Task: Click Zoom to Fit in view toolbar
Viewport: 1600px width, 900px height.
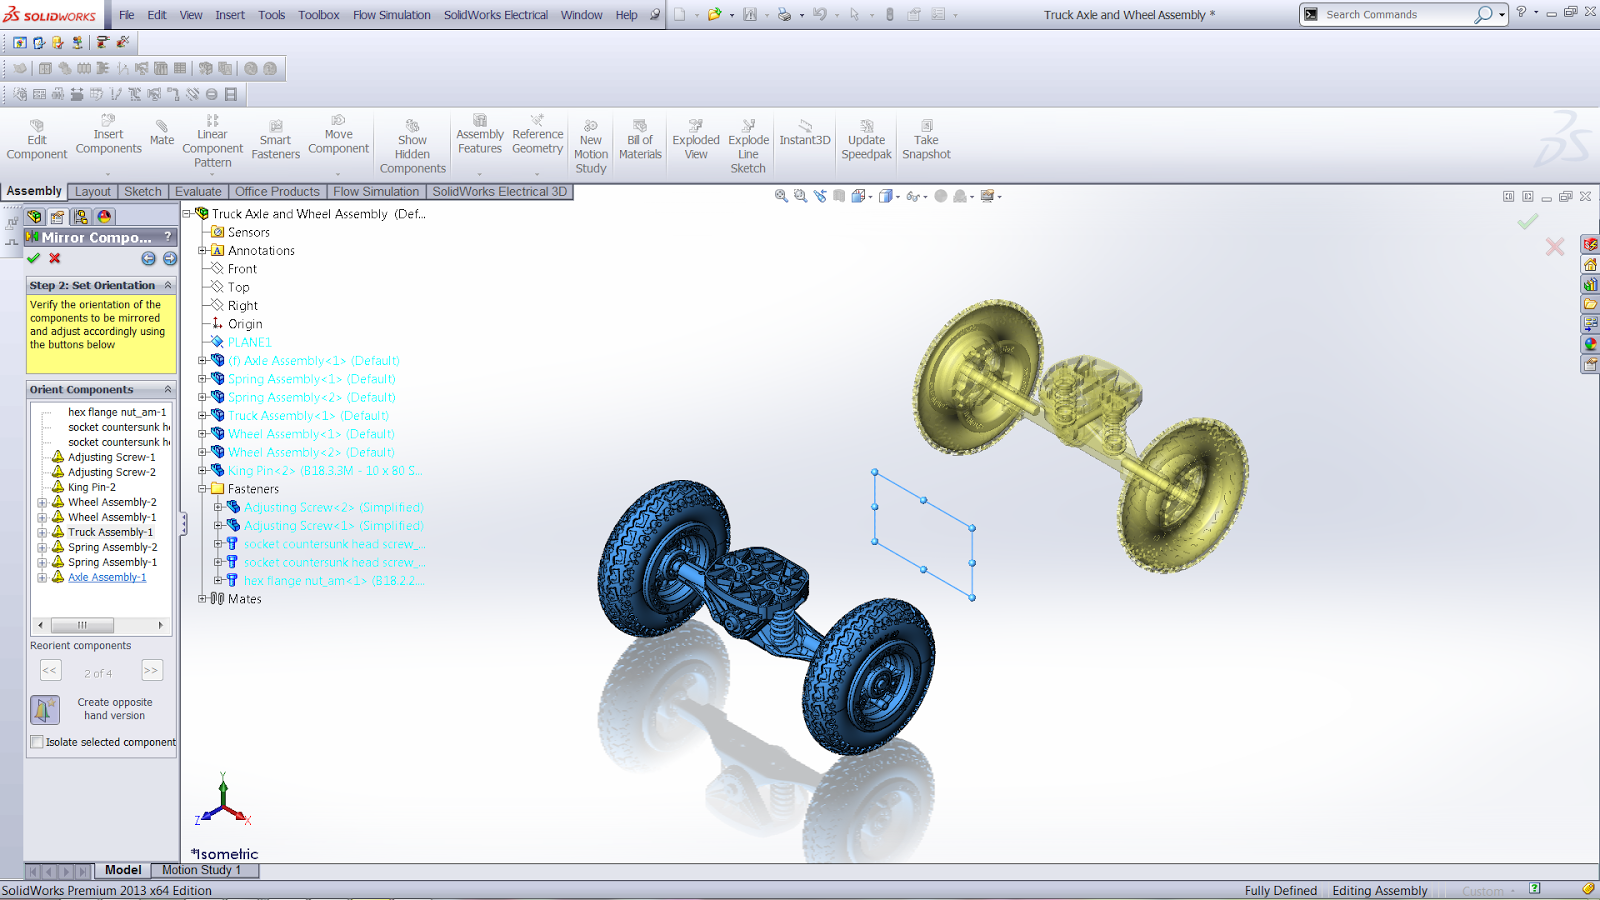Action: (781, 196)
